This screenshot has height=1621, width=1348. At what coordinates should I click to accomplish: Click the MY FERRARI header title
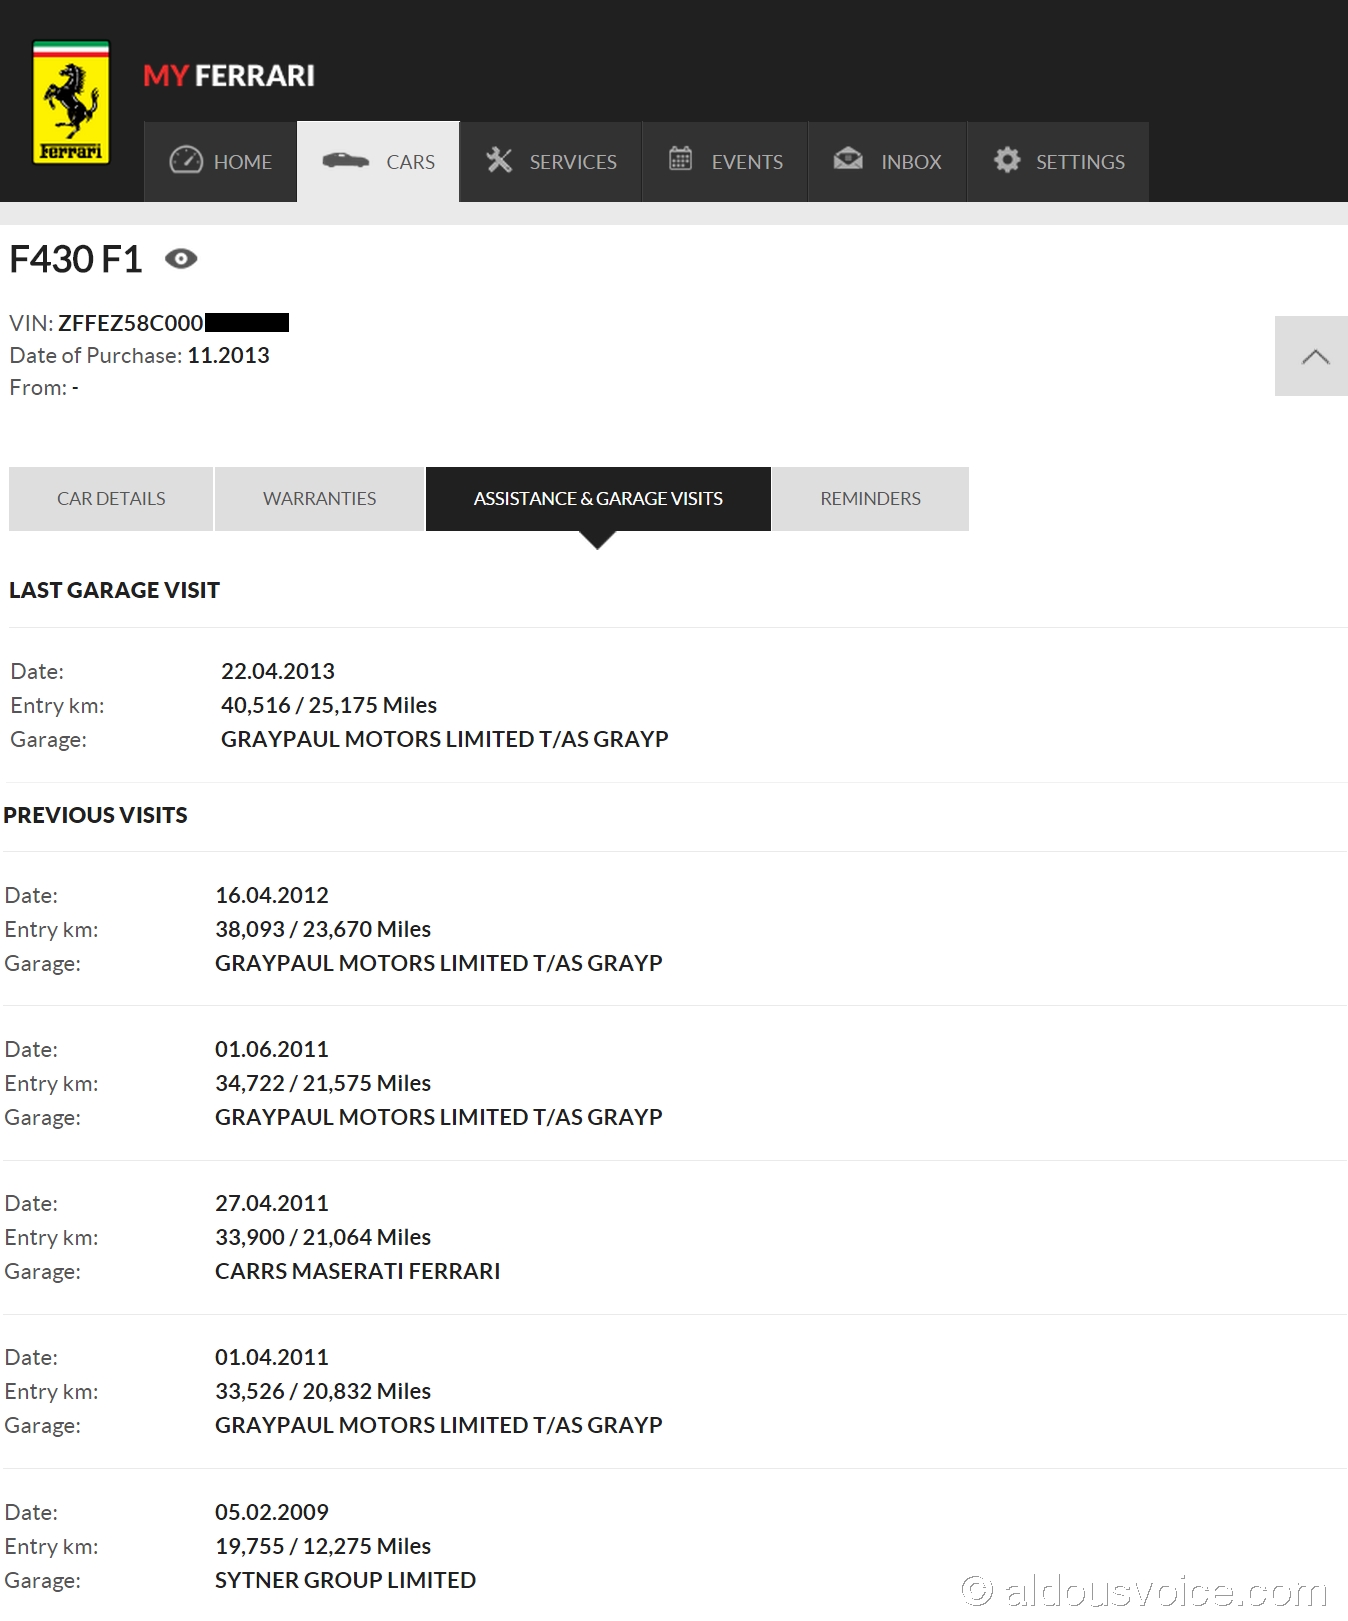[x=229, y=76]
